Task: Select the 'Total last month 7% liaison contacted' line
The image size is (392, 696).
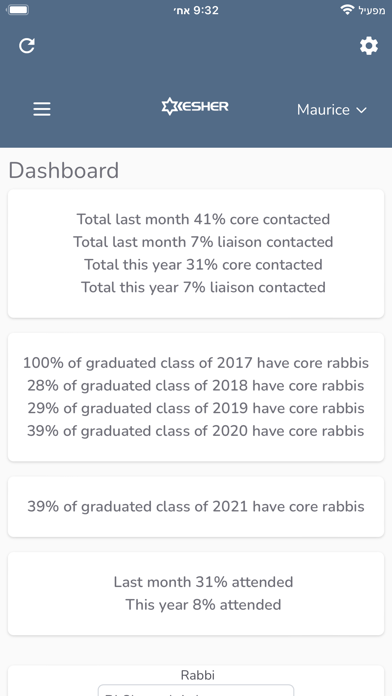Action: click(203, 242)
